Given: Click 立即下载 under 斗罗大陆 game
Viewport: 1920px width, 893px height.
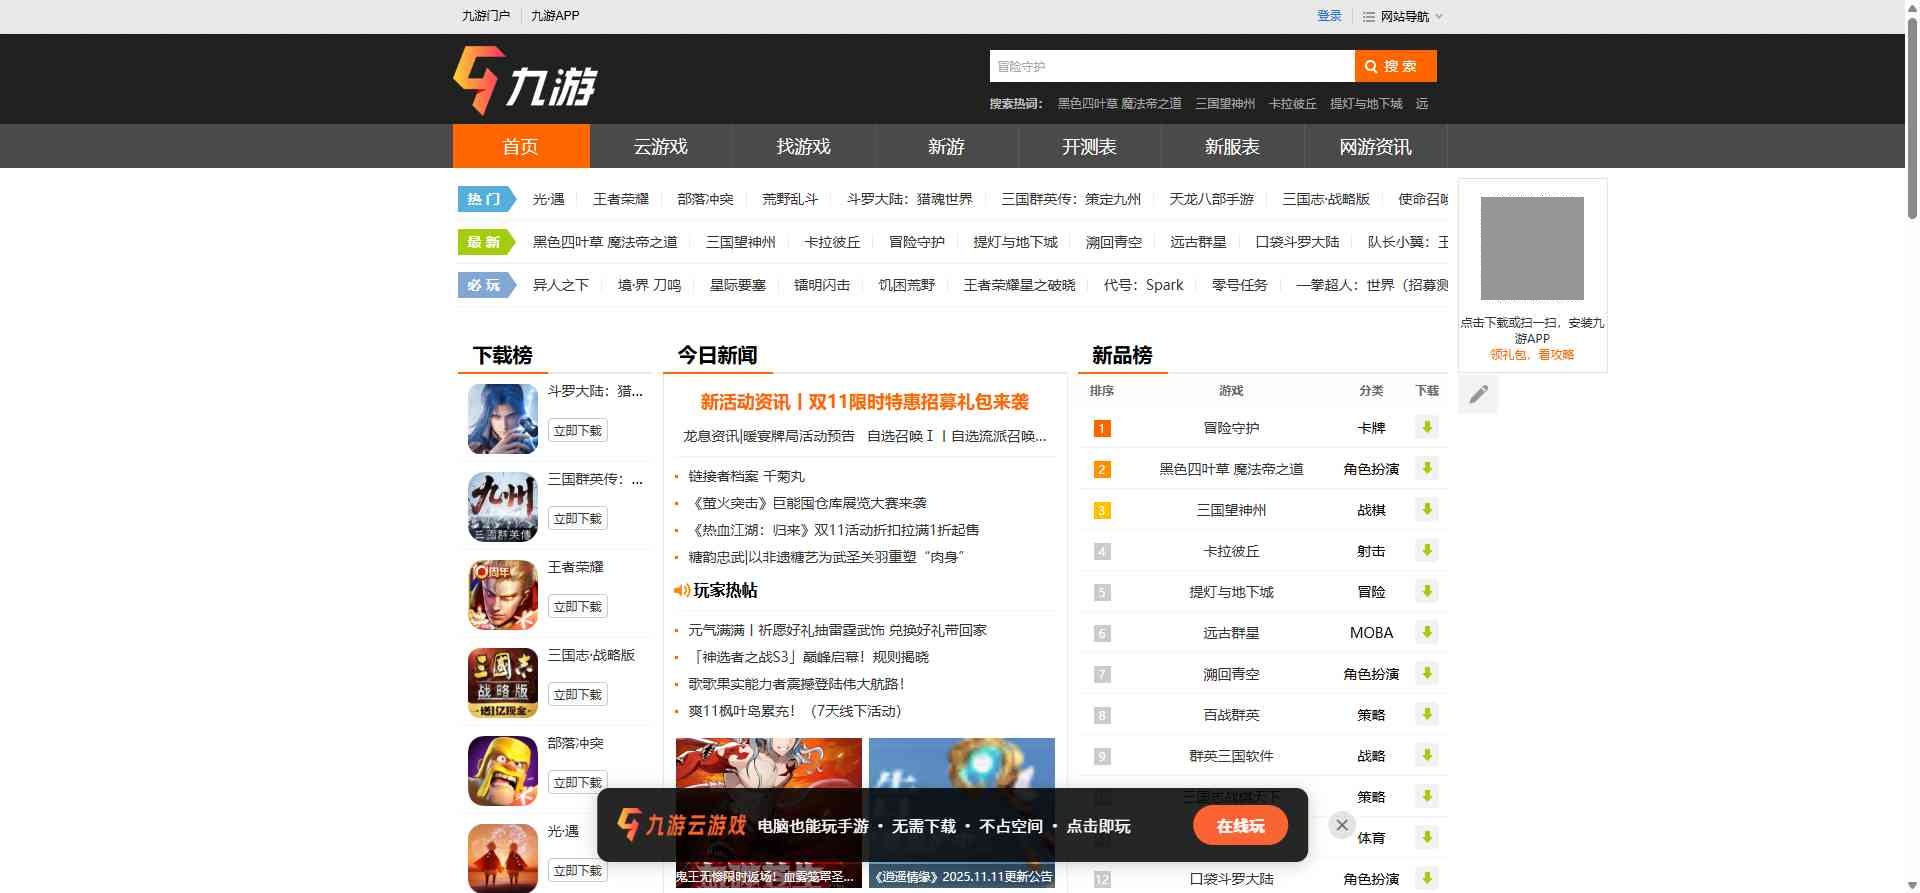Looking at the screenshot, I should (578, 431).
